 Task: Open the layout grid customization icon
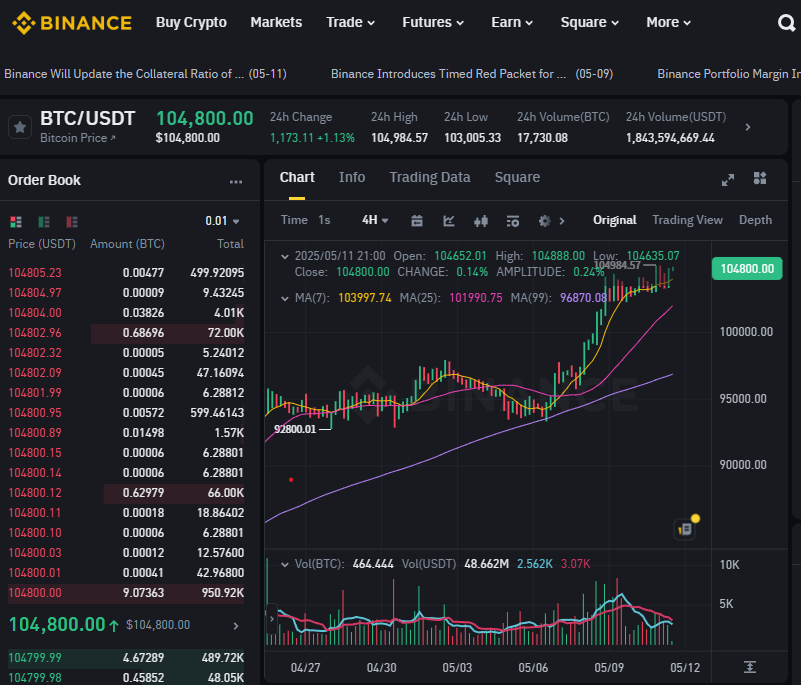pos(760,178)
